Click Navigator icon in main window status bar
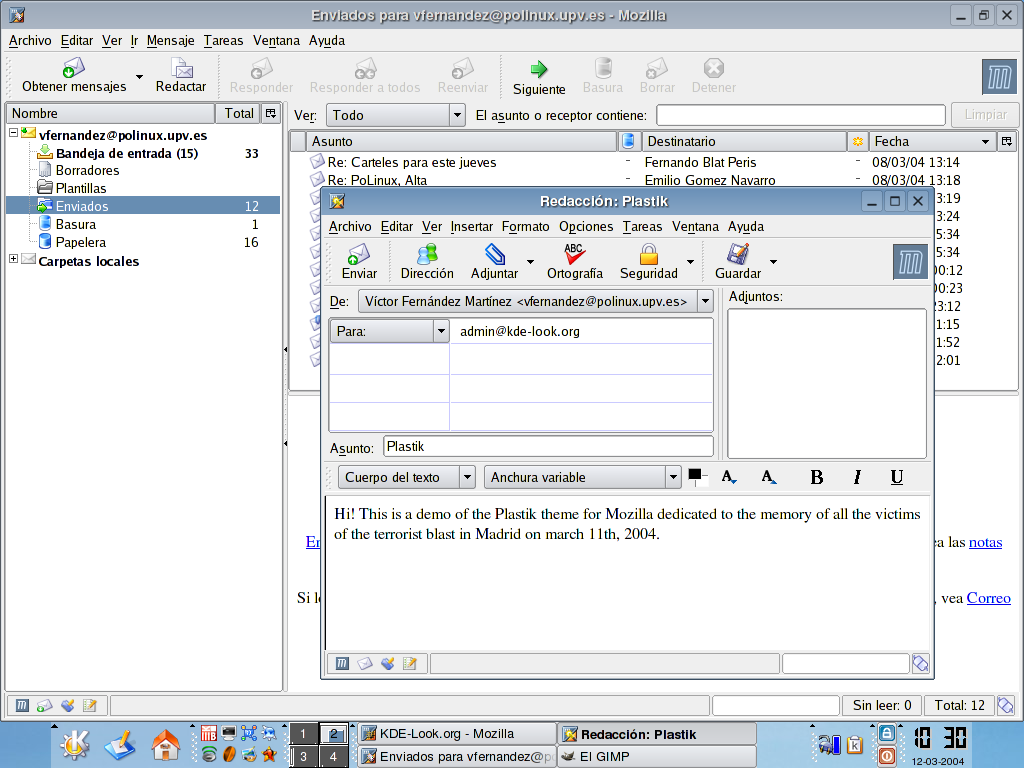The height and width of the screenshot is (768, 1024). pos(22,705)
